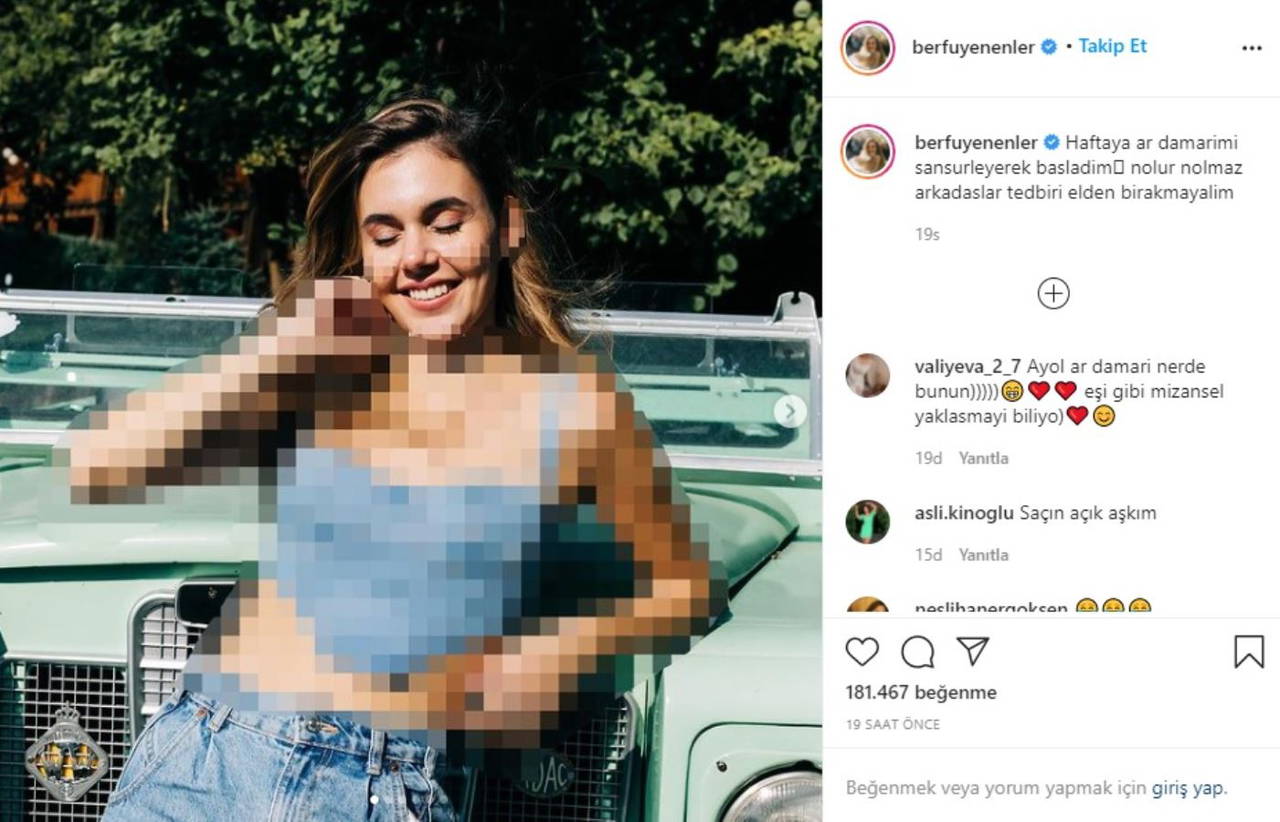This screenshot has height=822, width=1280.
Task: Open comments via speech bubble icon
Action: 917,652
